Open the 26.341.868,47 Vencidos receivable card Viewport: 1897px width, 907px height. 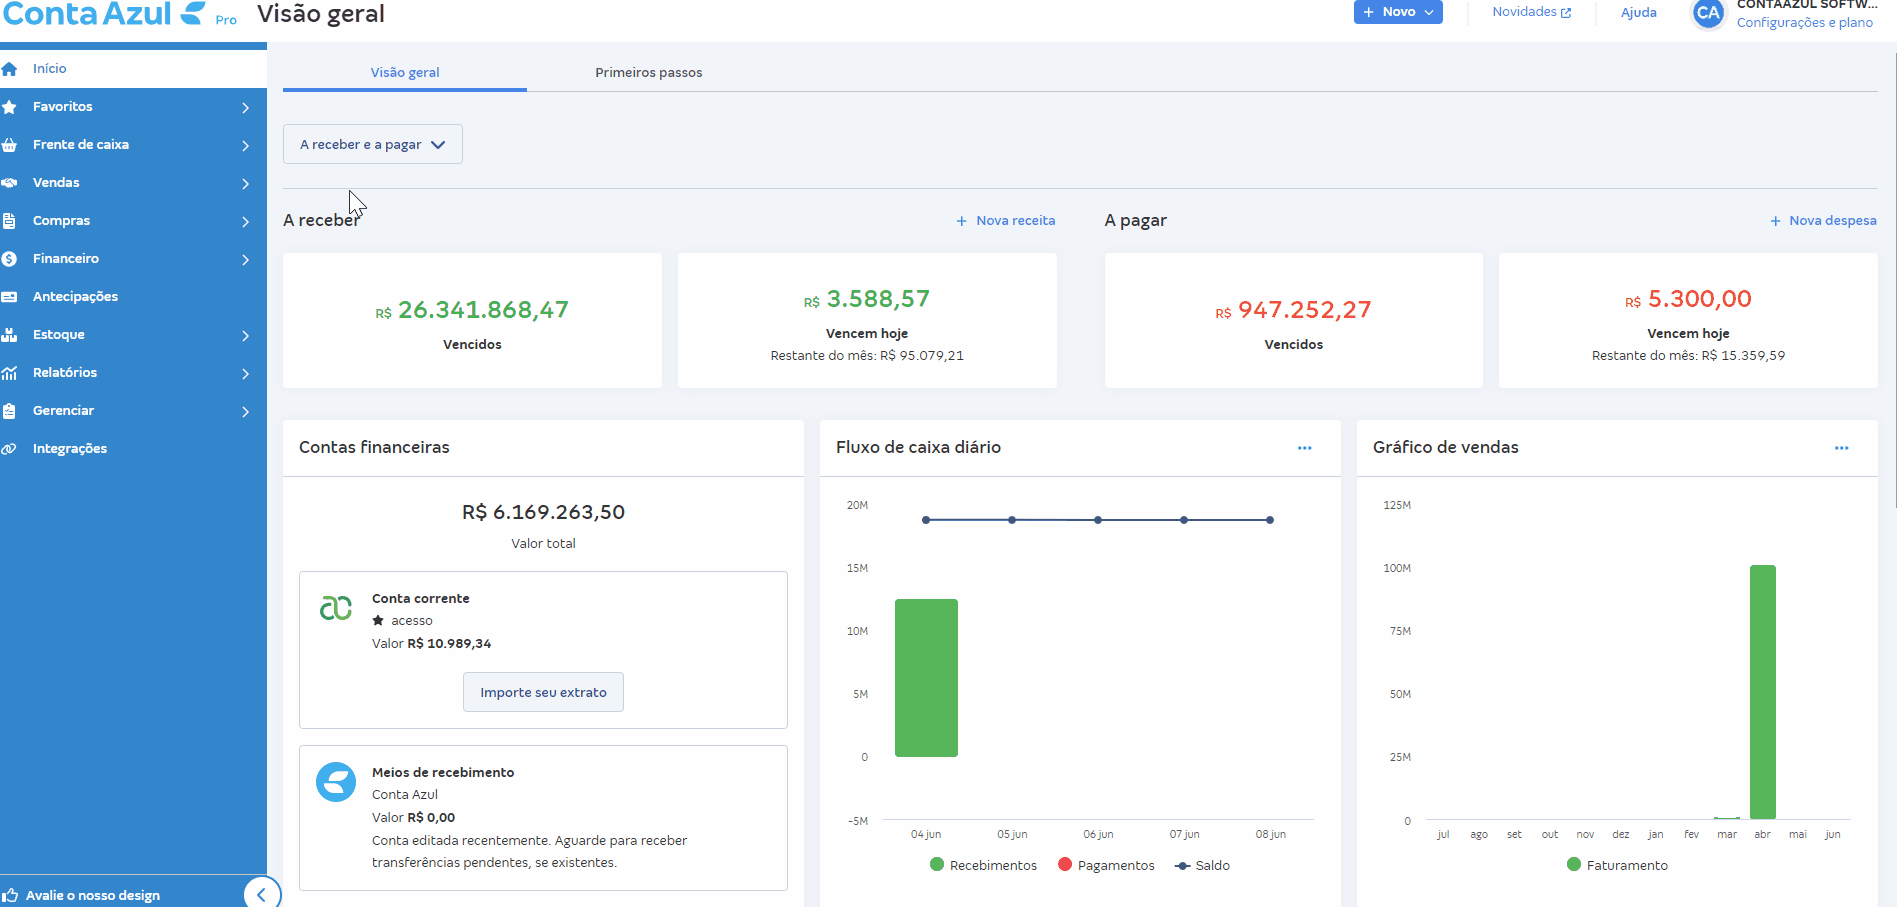tap(472, 320)
